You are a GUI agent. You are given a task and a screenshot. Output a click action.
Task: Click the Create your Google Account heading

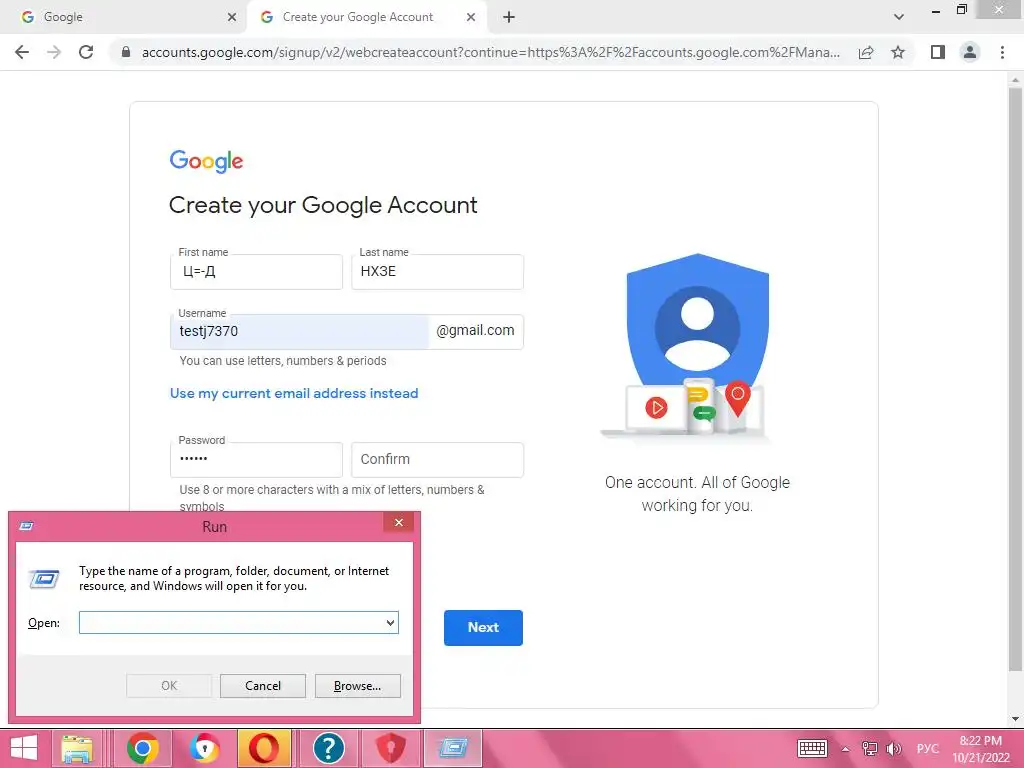click(323, 205)
